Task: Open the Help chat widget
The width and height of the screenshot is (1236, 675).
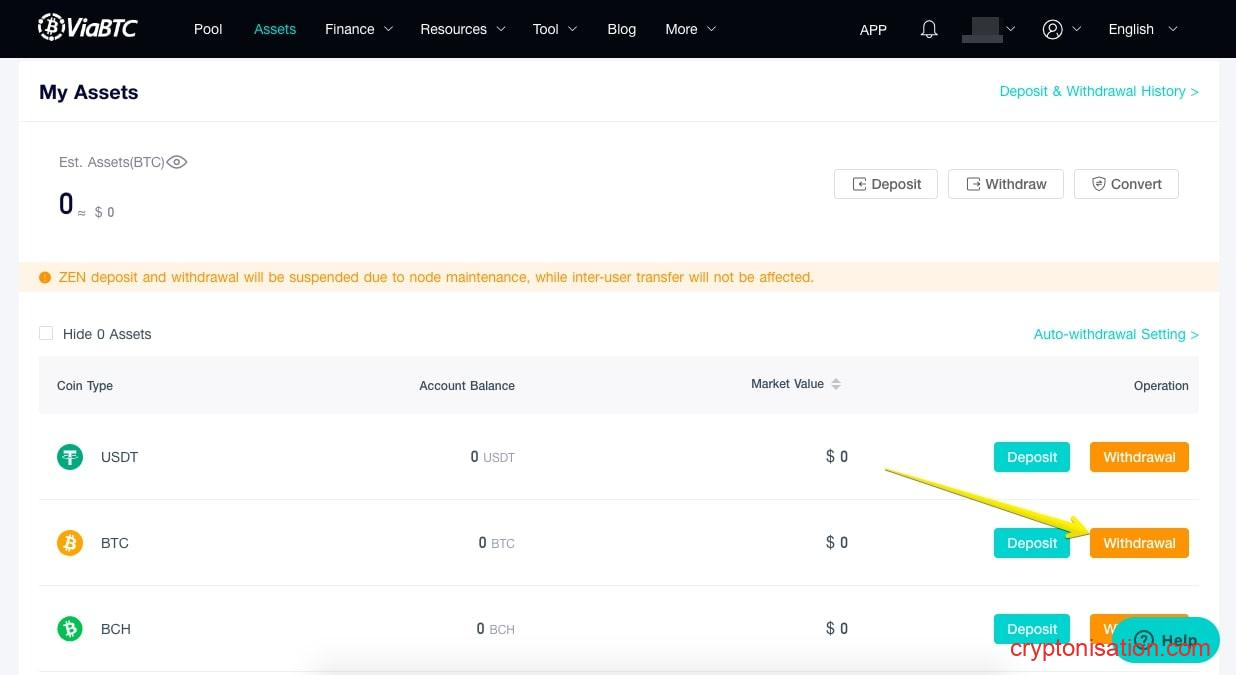Action: (1165, 640)
